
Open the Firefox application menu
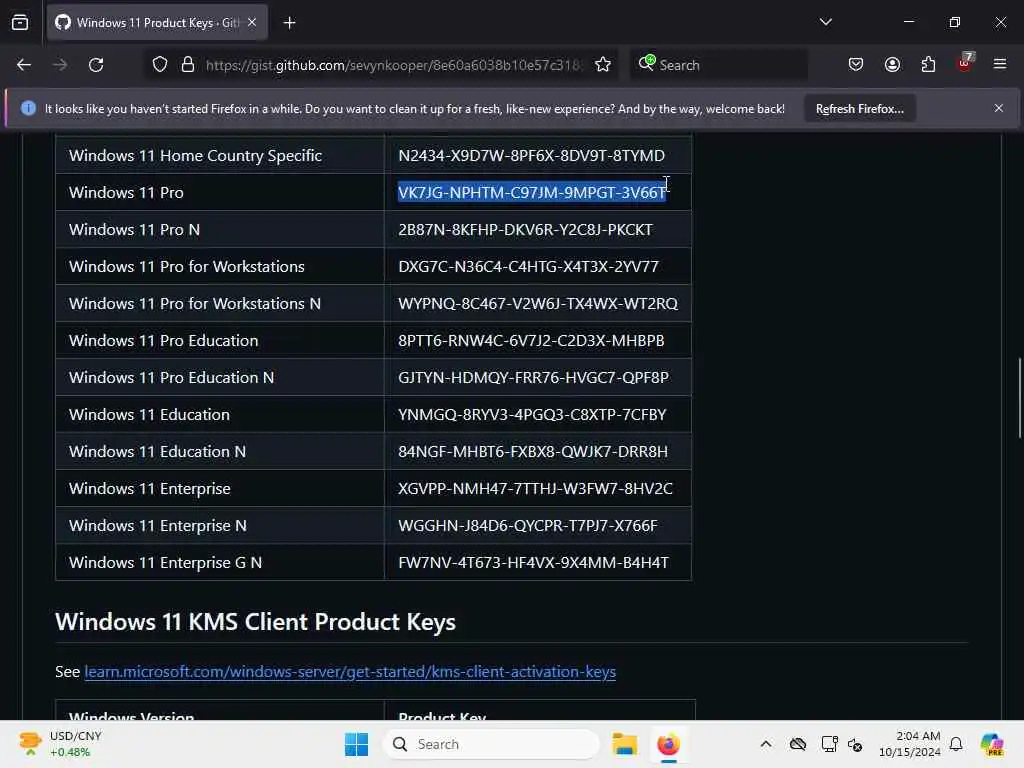(x=1000, y=64)
